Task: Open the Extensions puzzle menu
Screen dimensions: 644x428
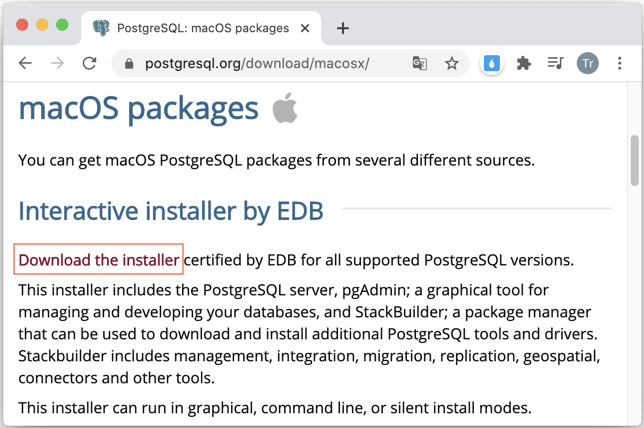Action: point(524,63)
